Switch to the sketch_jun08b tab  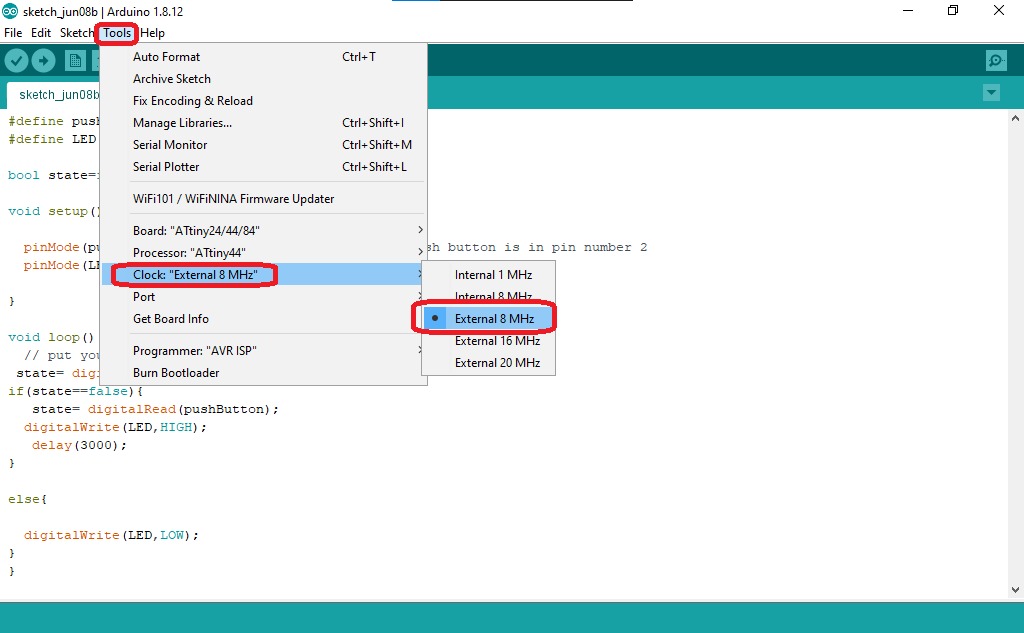point(54,95)
